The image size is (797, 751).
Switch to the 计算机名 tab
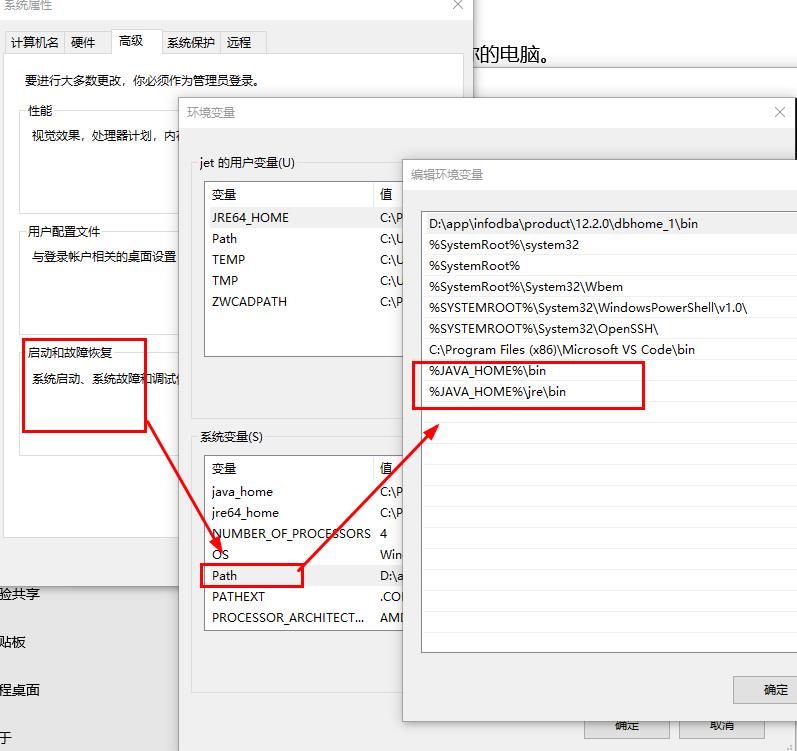(x=35, y=42)
